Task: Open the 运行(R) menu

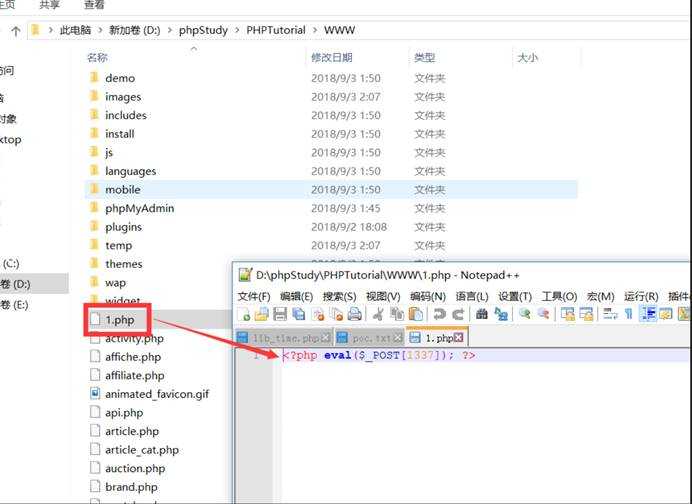Action: click(x=641, y=296)
